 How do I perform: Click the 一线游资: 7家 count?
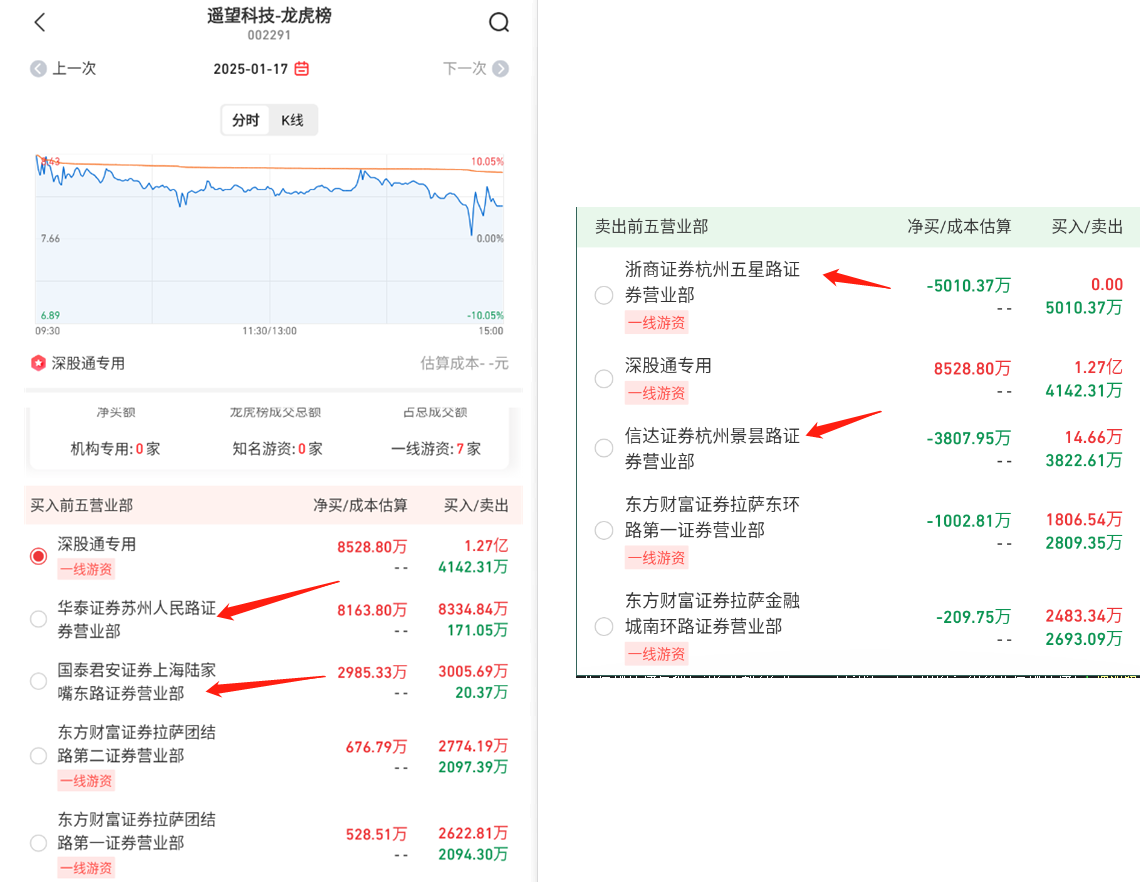(x=436, y=449)
